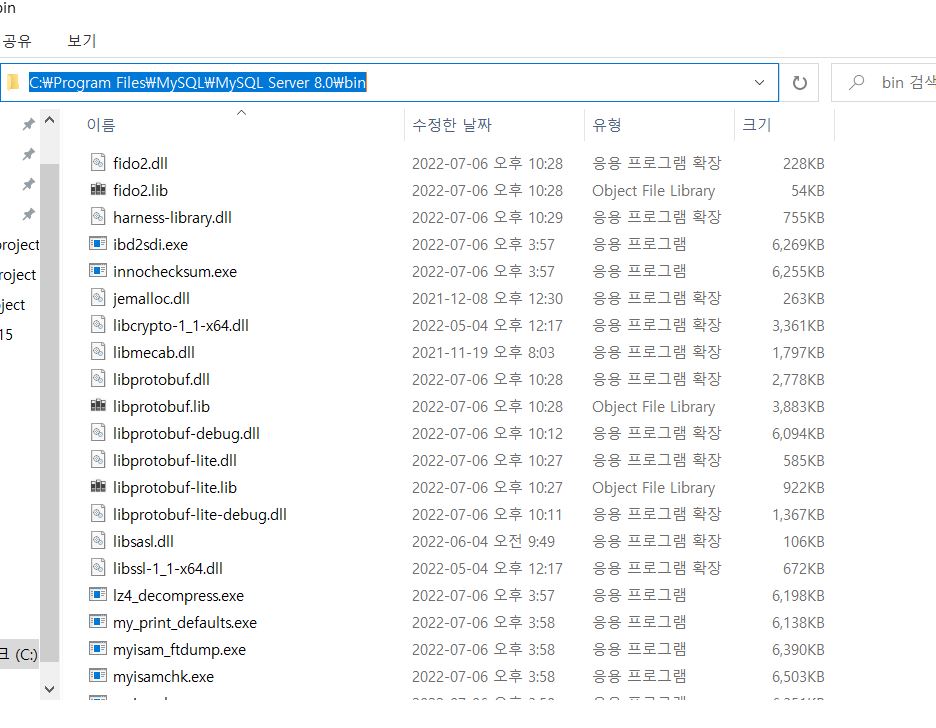Viewport: 936px width, 728px height.
Task: Click the myisam_ftdump.exe application icon
Action: 98,649
